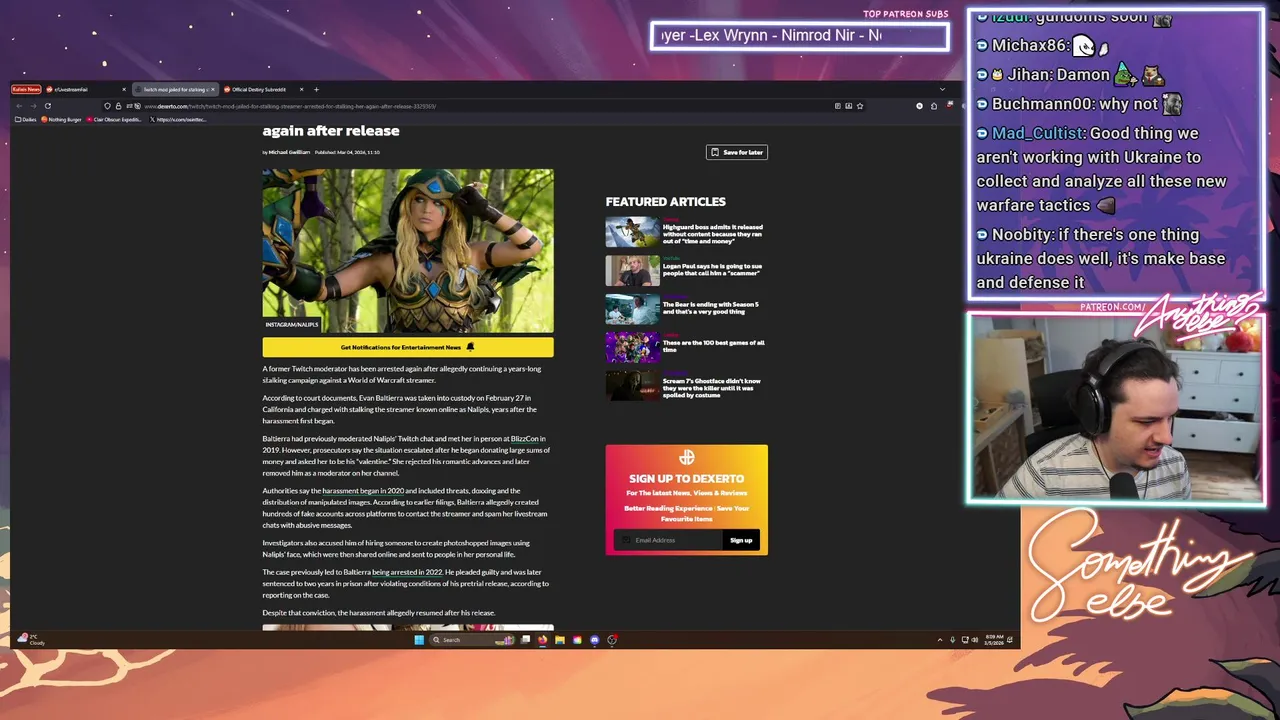Viewport: 1280px width, 720px height.
Task: Open the BlizzCon link in the article
Action: [525, 439]
